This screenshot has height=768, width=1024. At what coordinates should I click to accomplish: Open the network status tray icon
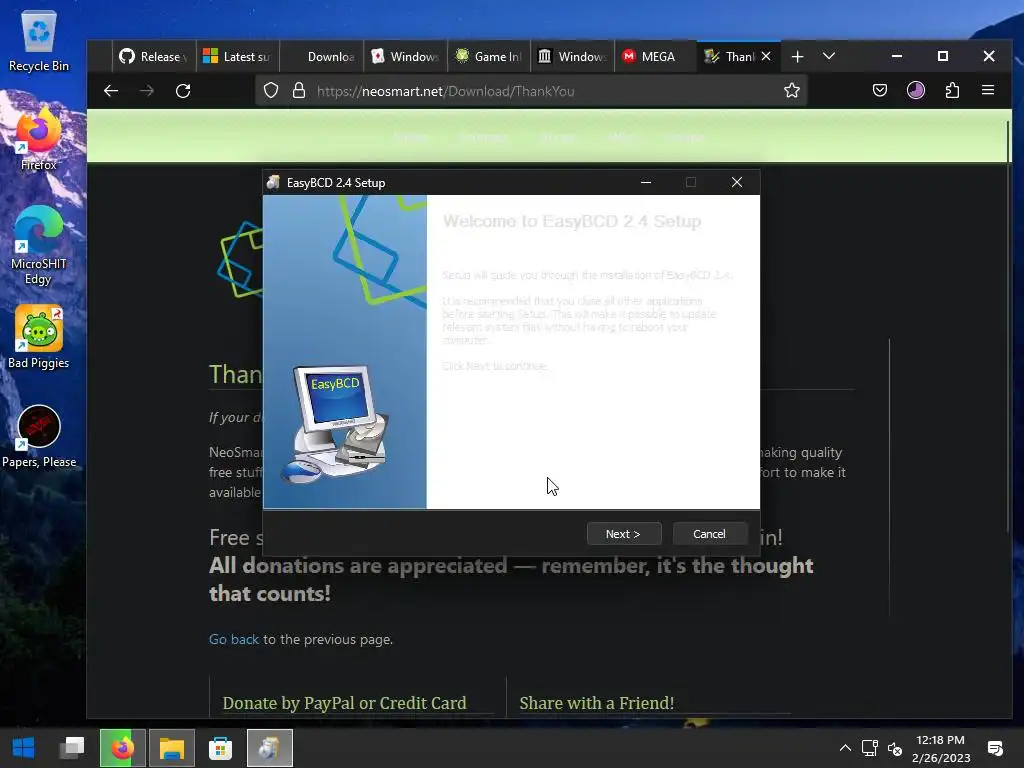[869, 748]
